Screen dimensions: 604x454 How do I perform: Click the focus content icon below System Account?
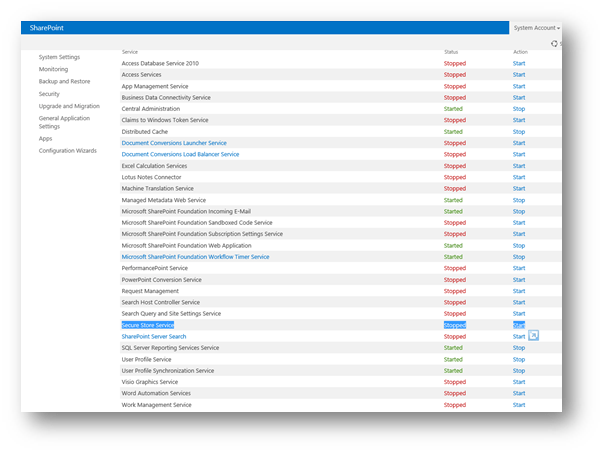555,43
